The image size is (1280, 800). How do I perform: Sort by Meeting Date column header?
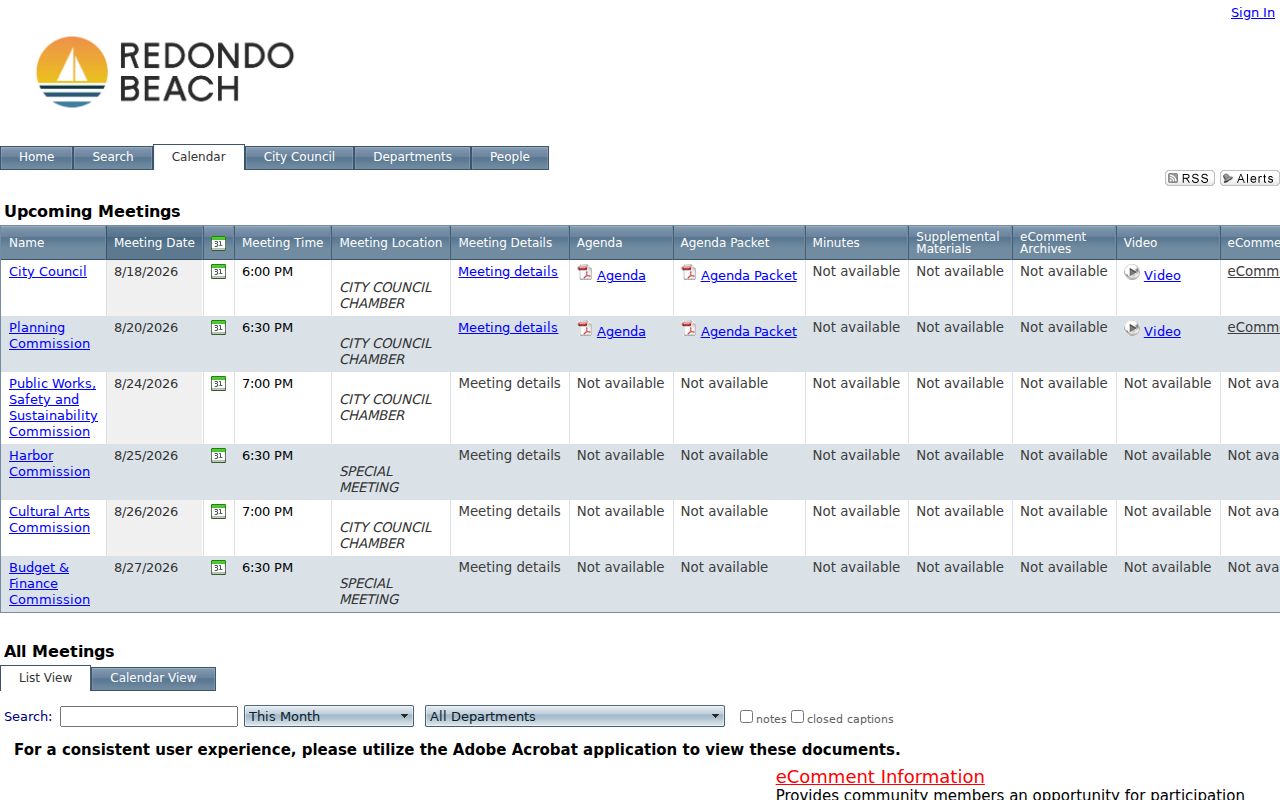pyautogui.click(x=154, y=243)
